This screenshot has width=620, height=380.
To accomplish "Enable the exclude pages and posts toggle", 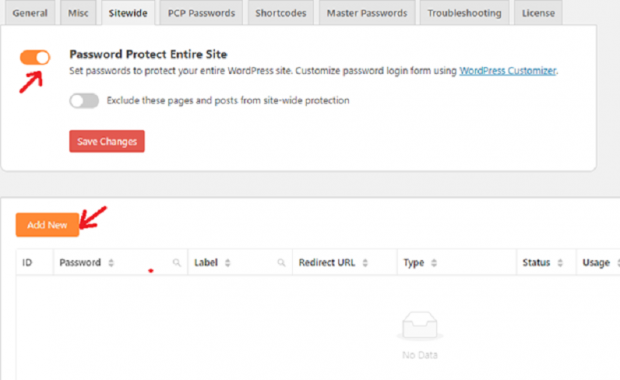I will 84,100.
